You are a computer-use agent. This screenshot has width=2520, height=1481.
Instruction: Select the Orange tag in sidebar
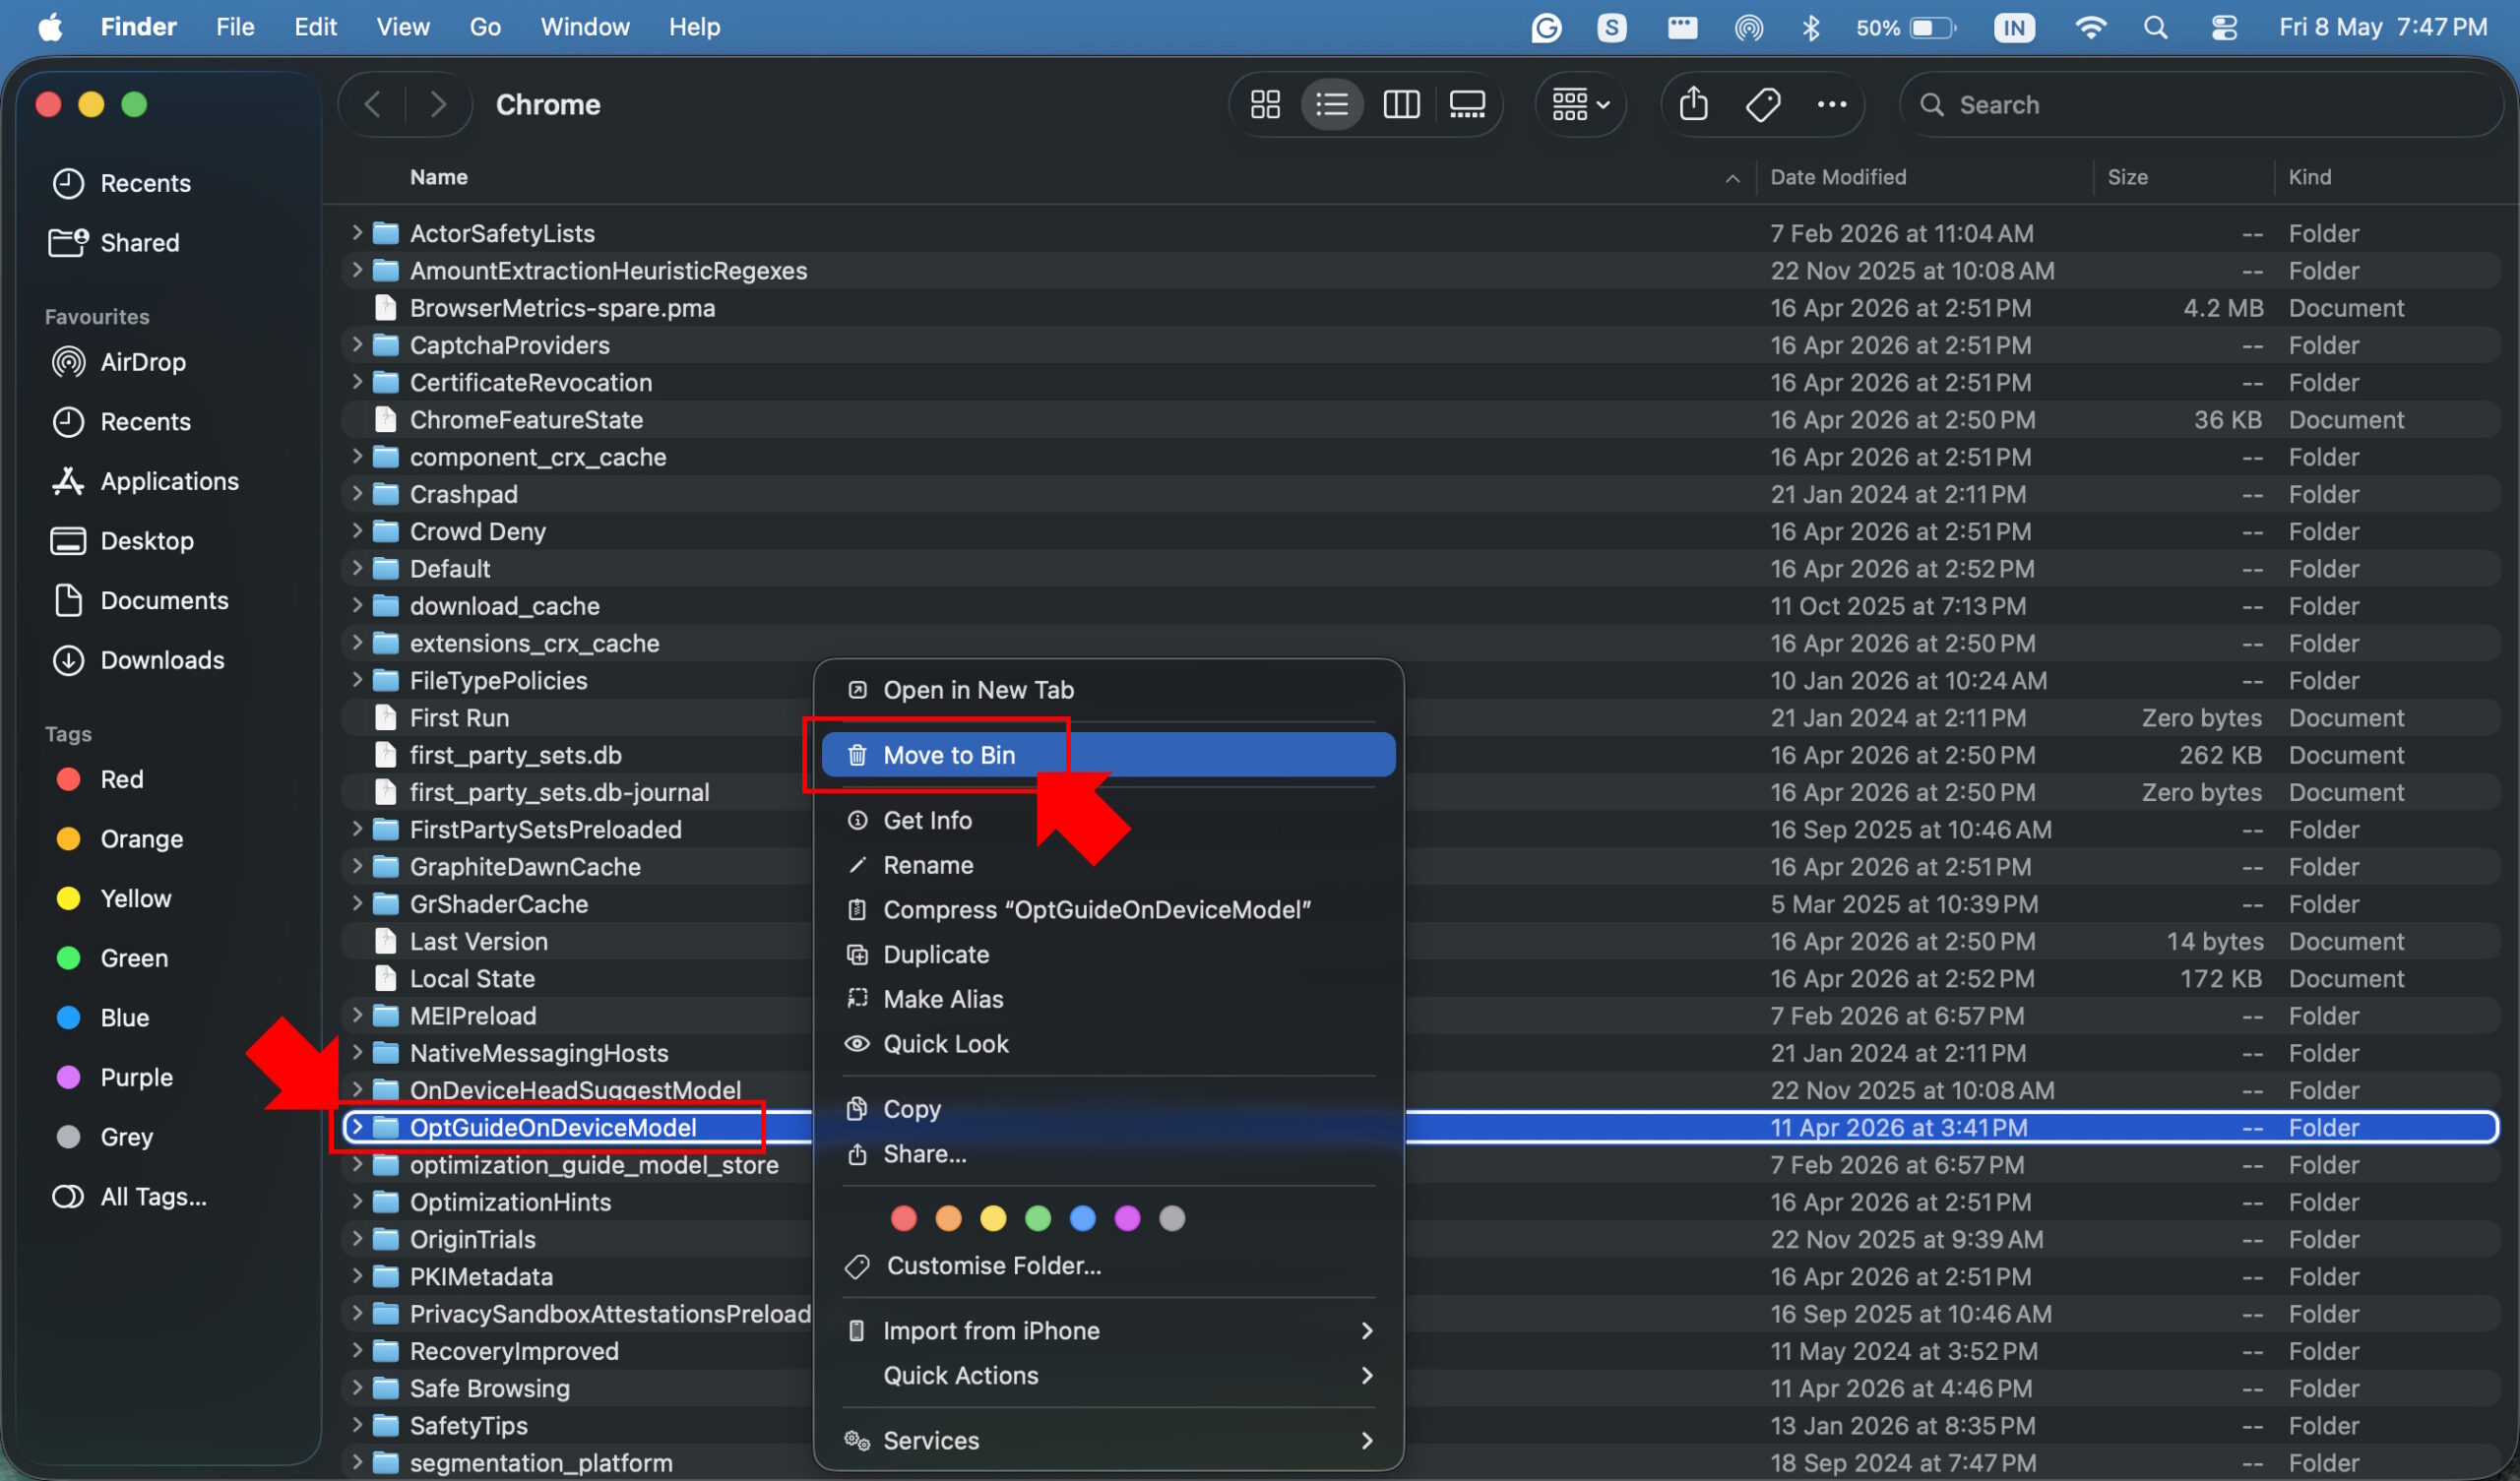pos(141,839)
